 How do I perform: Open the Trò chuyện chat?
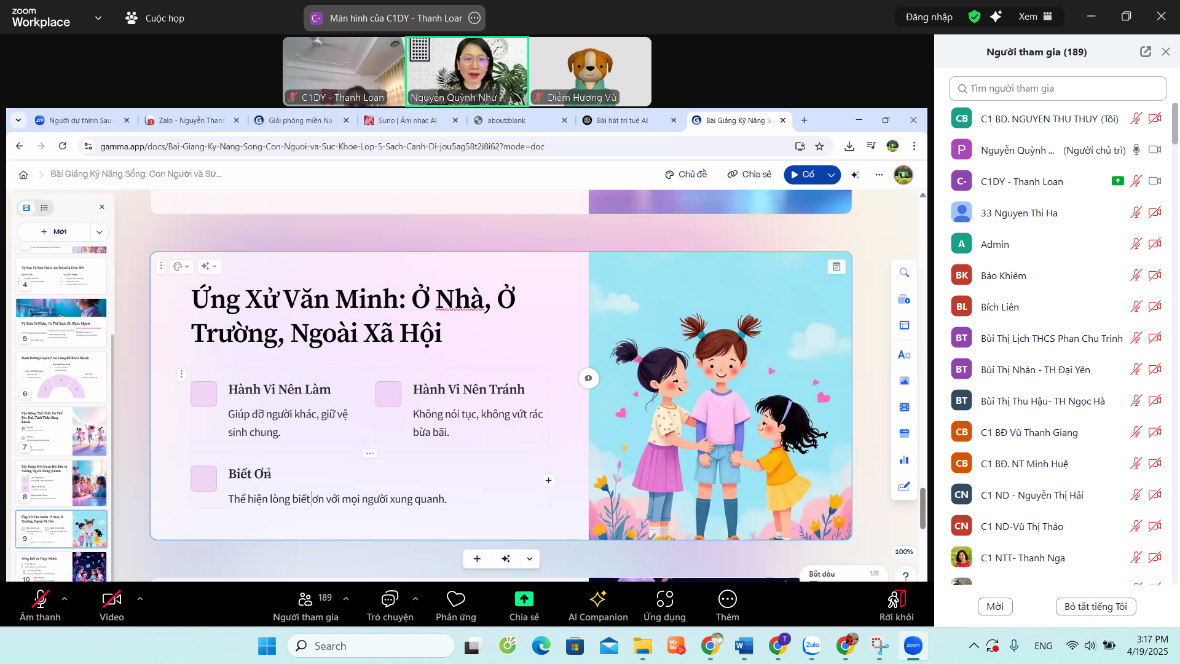coord(390,605)
